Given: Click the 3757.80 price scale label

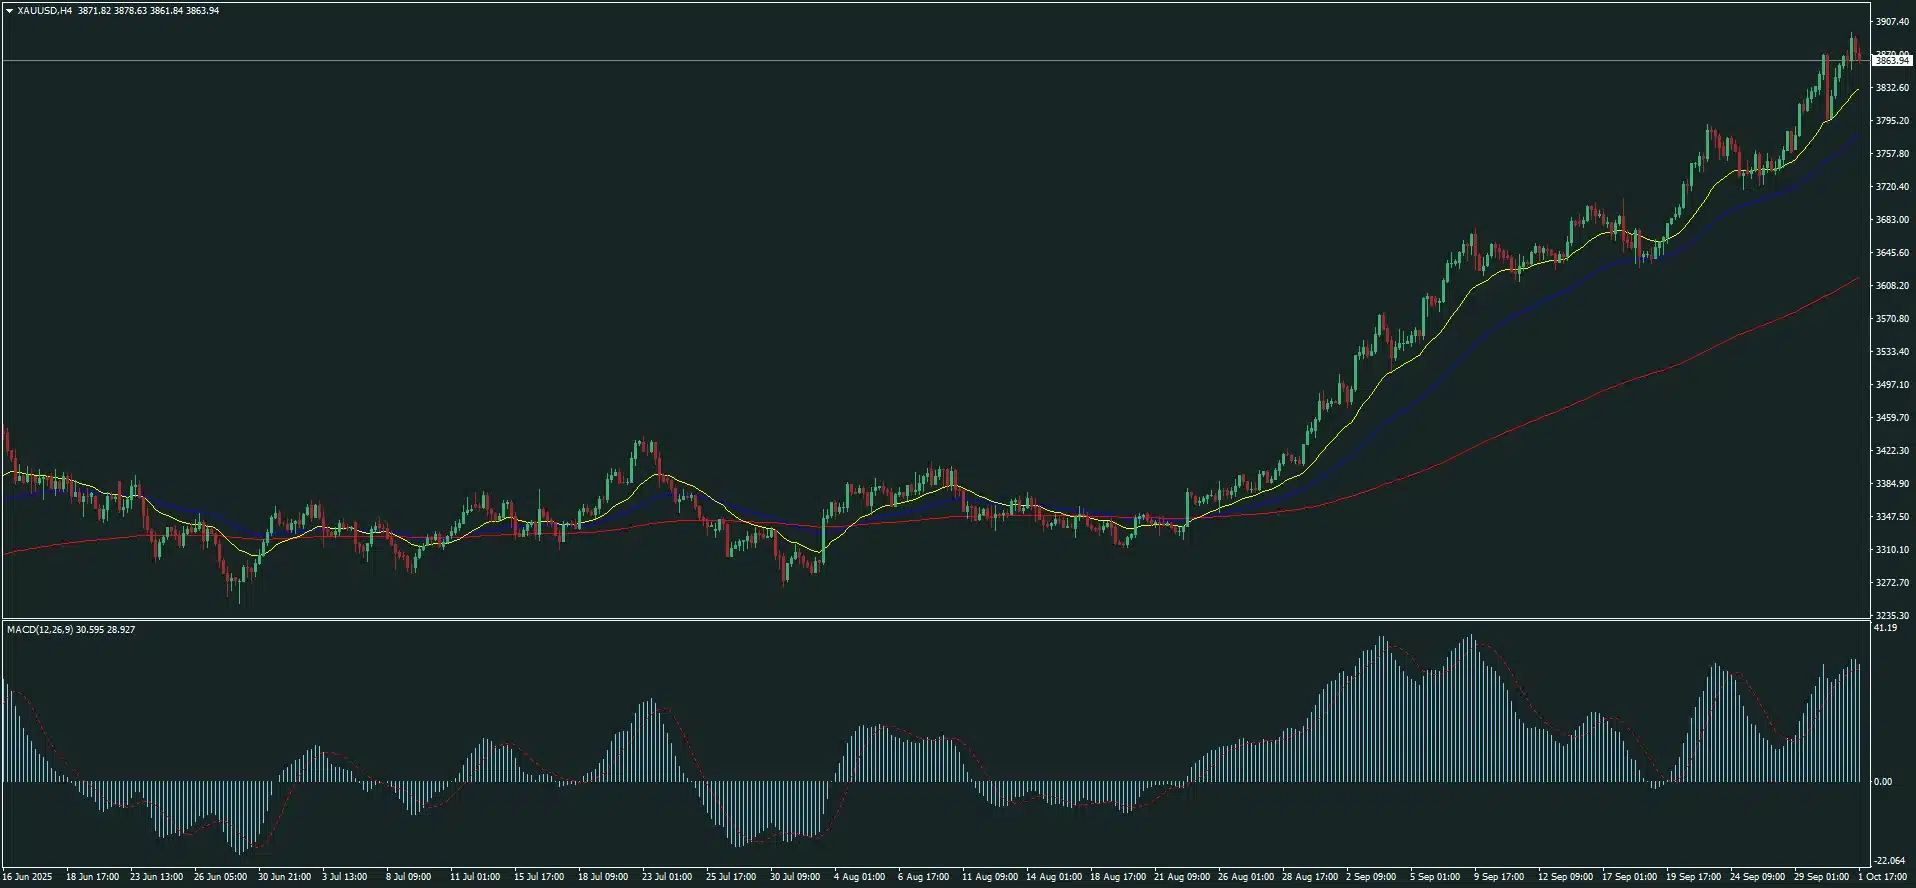Looking at the screenshot, I should [1891, 154].
